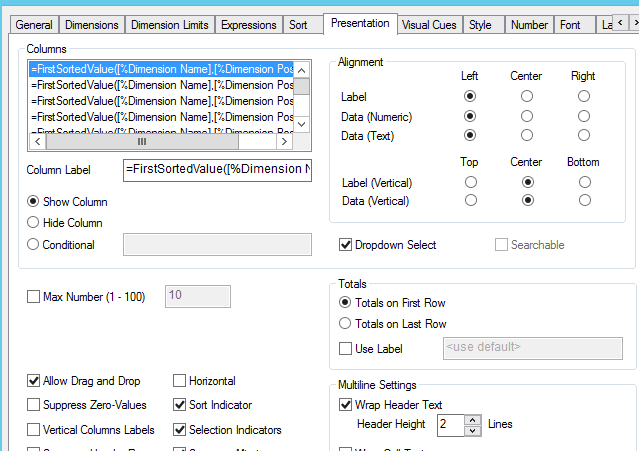Increase Header Height with up stepper
The width and height of the screenshot is (639, 451).
[x=472, y=420]
